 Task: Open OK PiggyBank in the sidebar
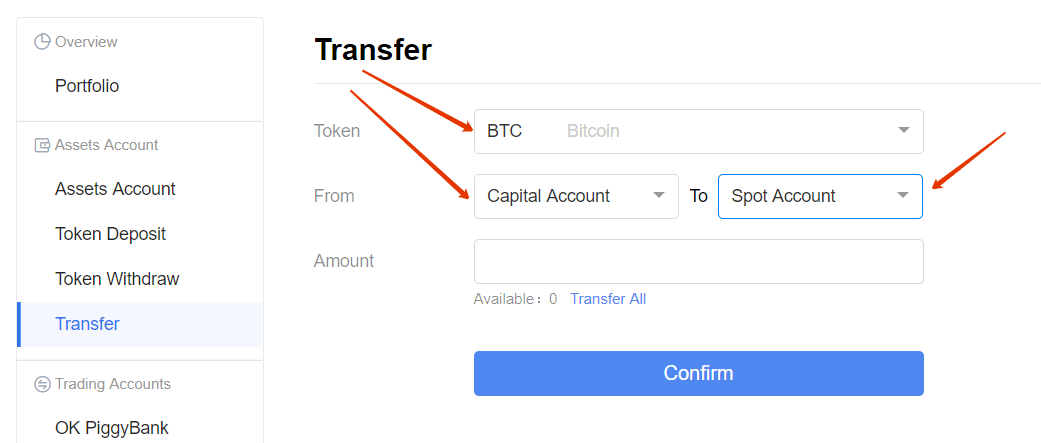[x=112, y=428]
